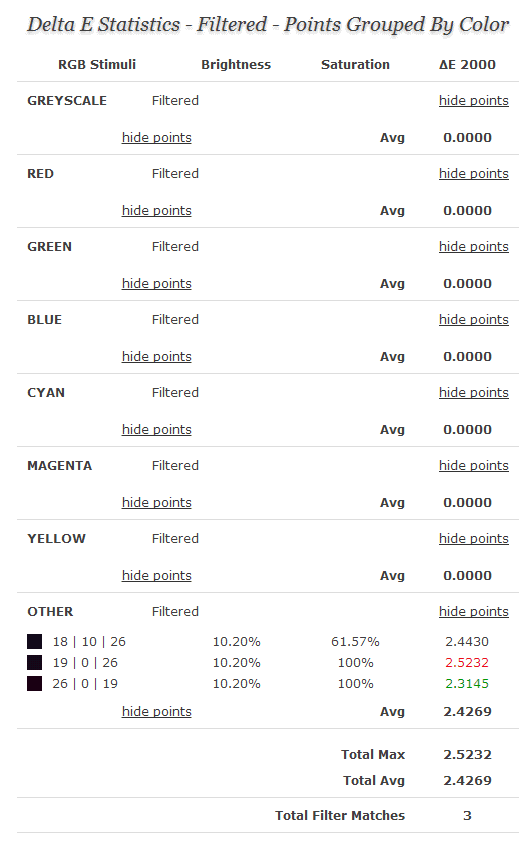Click hide points beside GREEN Avg
The width and height of the screenshot is (532, 850).
(157, 284)
